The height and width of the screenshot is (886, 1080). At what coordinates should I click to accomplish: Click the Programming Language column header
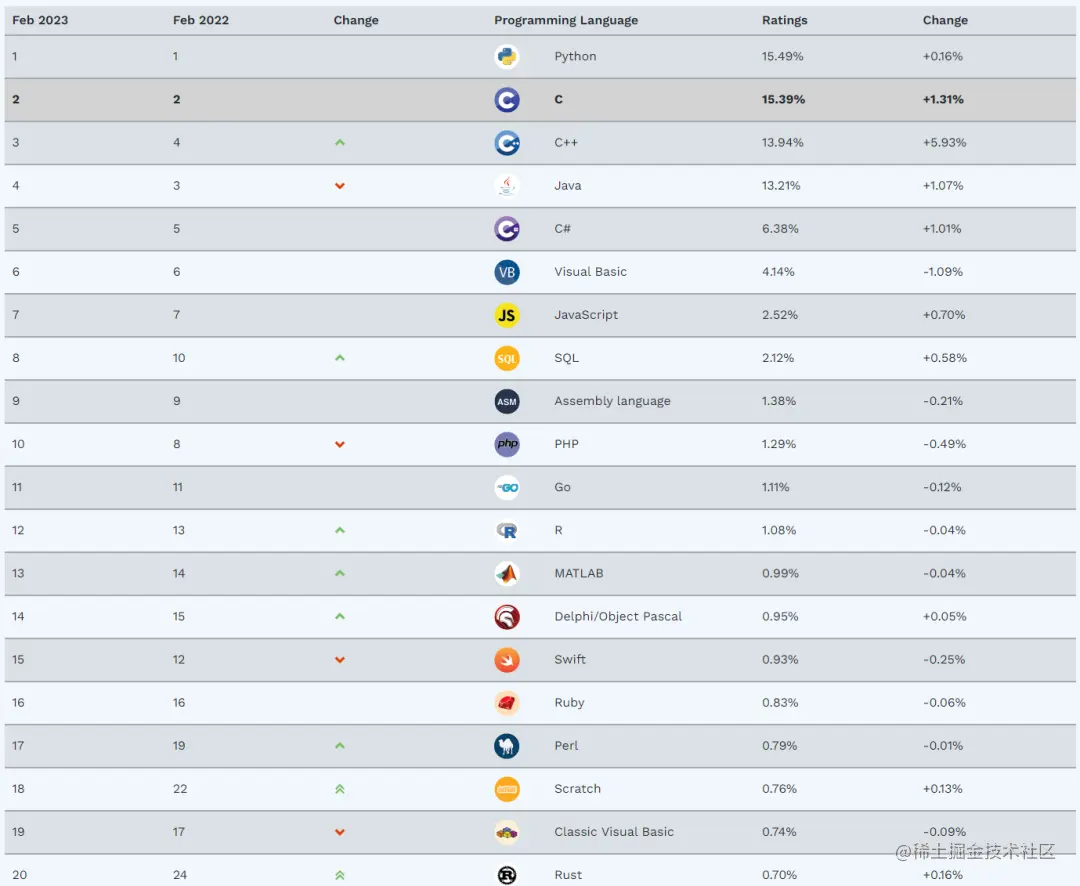click(566, 20)
